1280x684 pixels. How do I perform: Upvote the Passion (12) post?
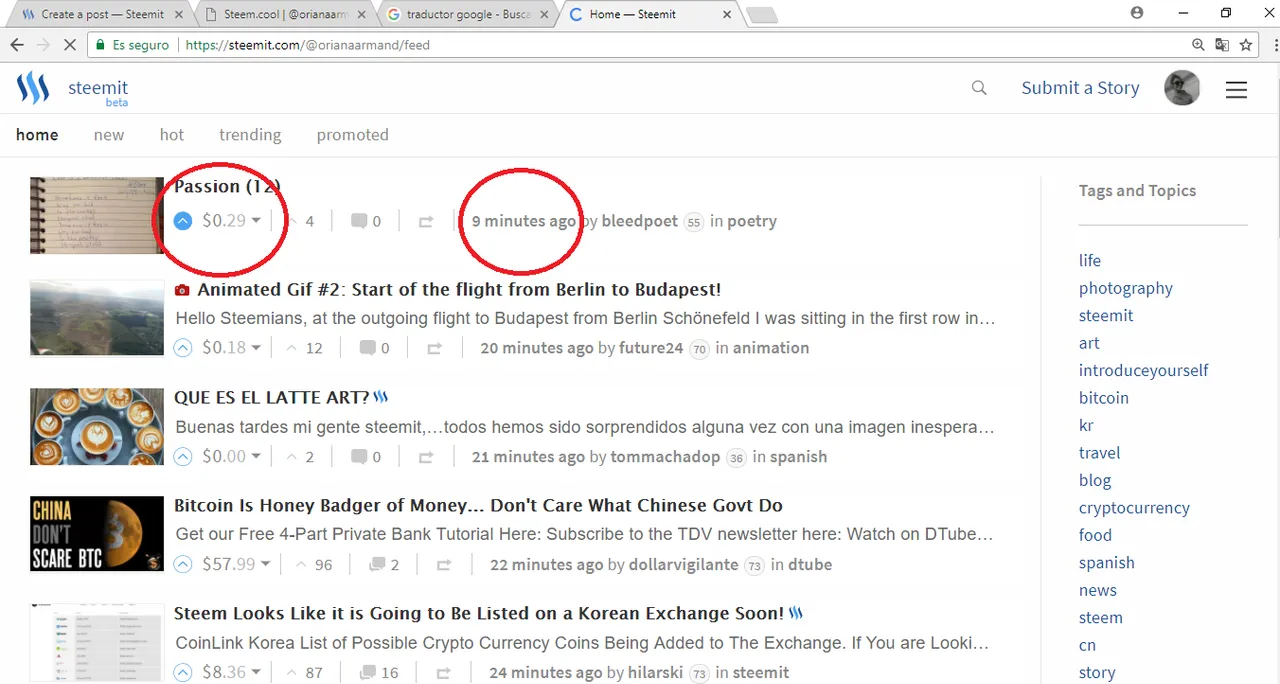[x=182, y=221]
